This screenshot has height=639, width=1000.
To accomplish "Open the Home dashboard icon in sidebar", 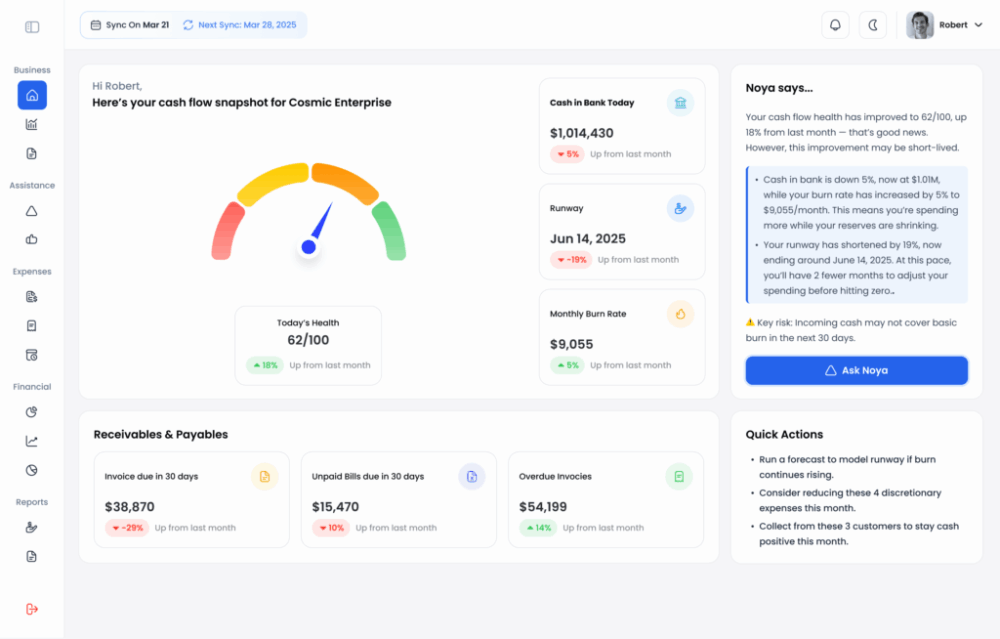I will point(32,96).
